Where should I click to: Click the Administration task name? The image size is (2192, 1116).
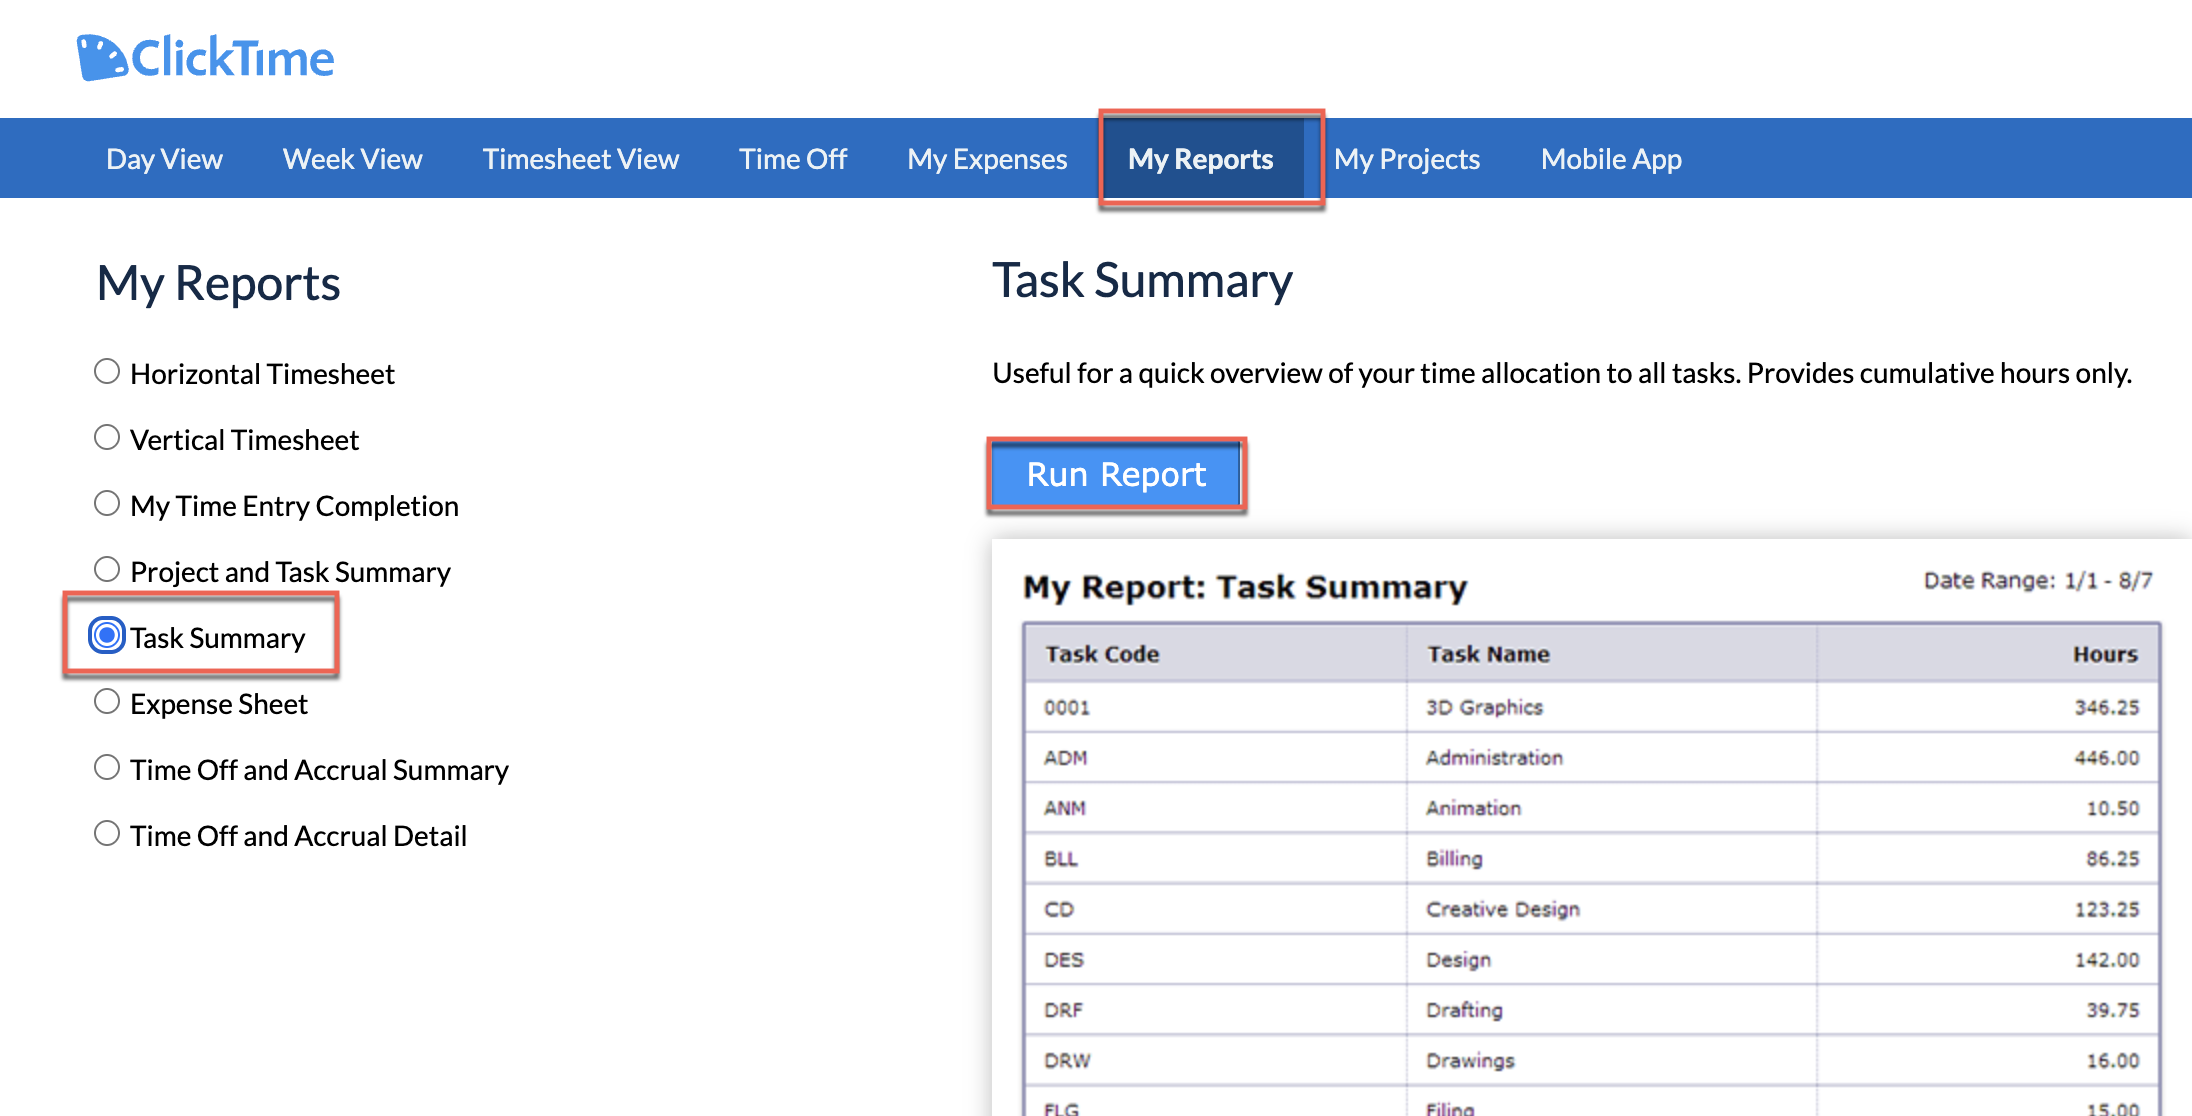click(x=1494, y=758)
